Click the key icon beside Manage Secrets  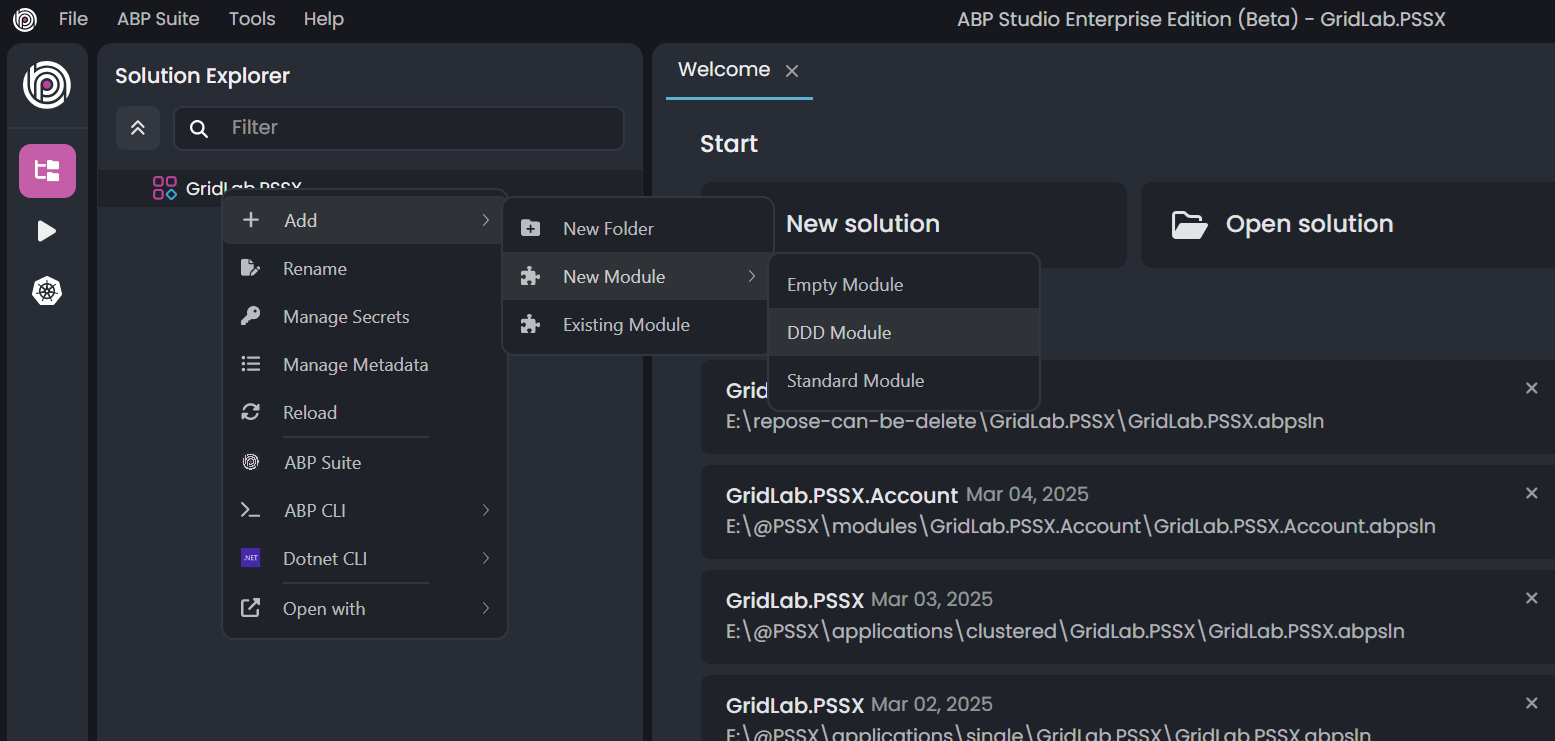click(251, 316)
